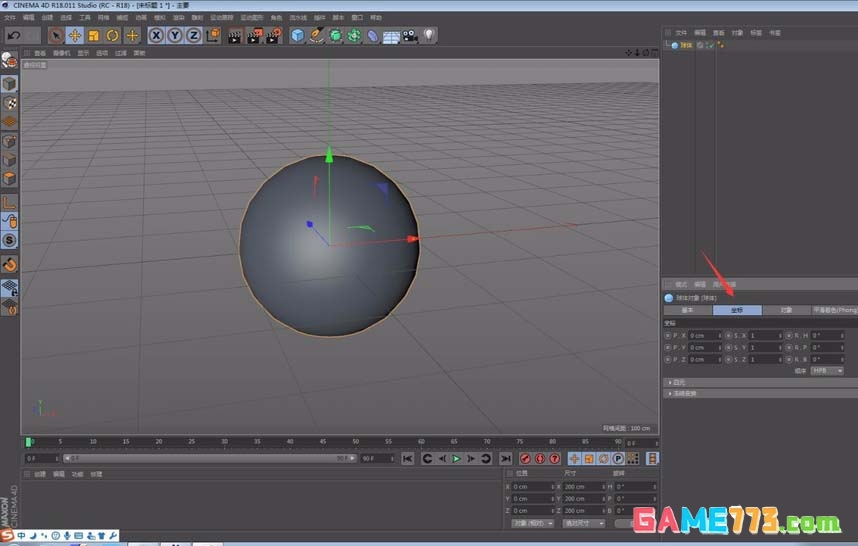Open the HPB rotation order dropdown
858x546 pixels.
pos(826,370)
